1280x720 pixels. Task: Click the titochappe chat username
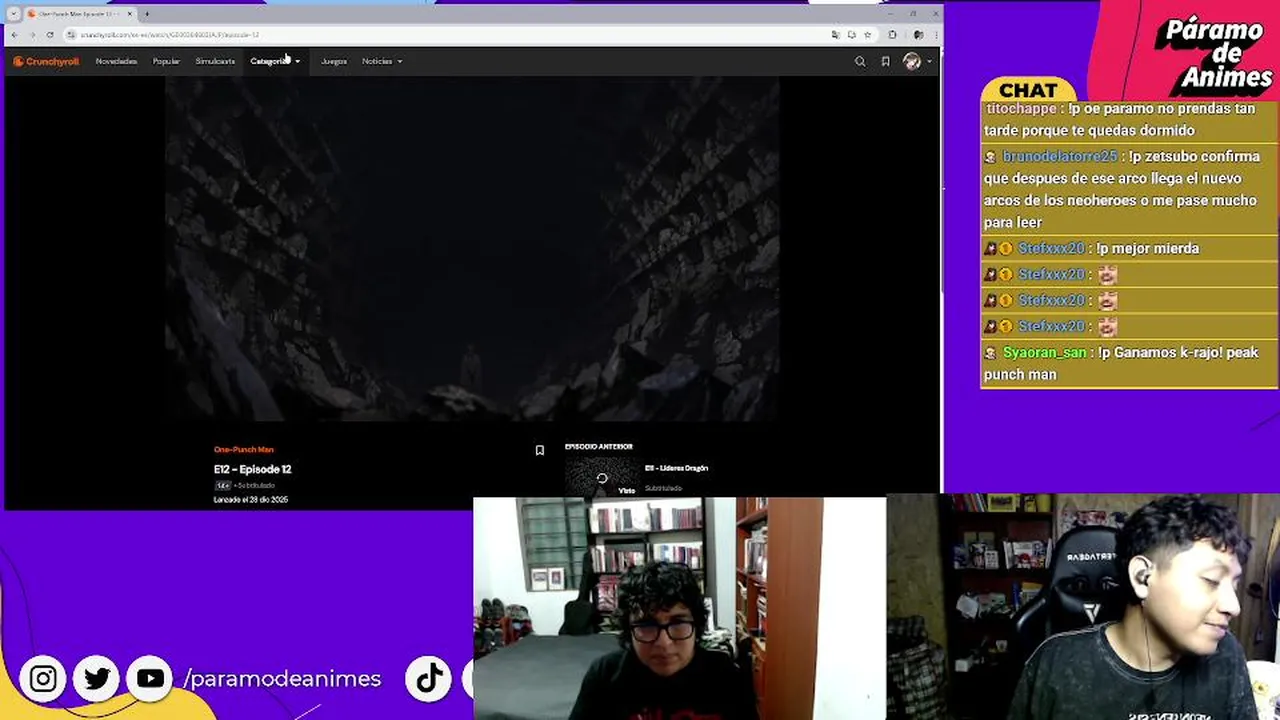coord(1021,109)
